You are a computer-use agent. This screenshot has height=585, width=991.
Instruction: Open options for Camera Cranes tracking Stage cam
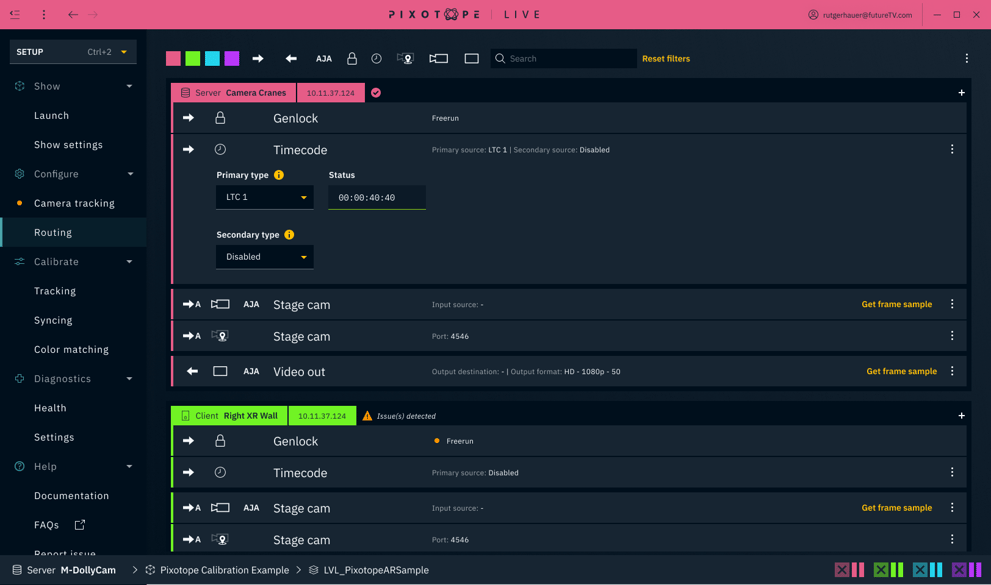(952, 336)
